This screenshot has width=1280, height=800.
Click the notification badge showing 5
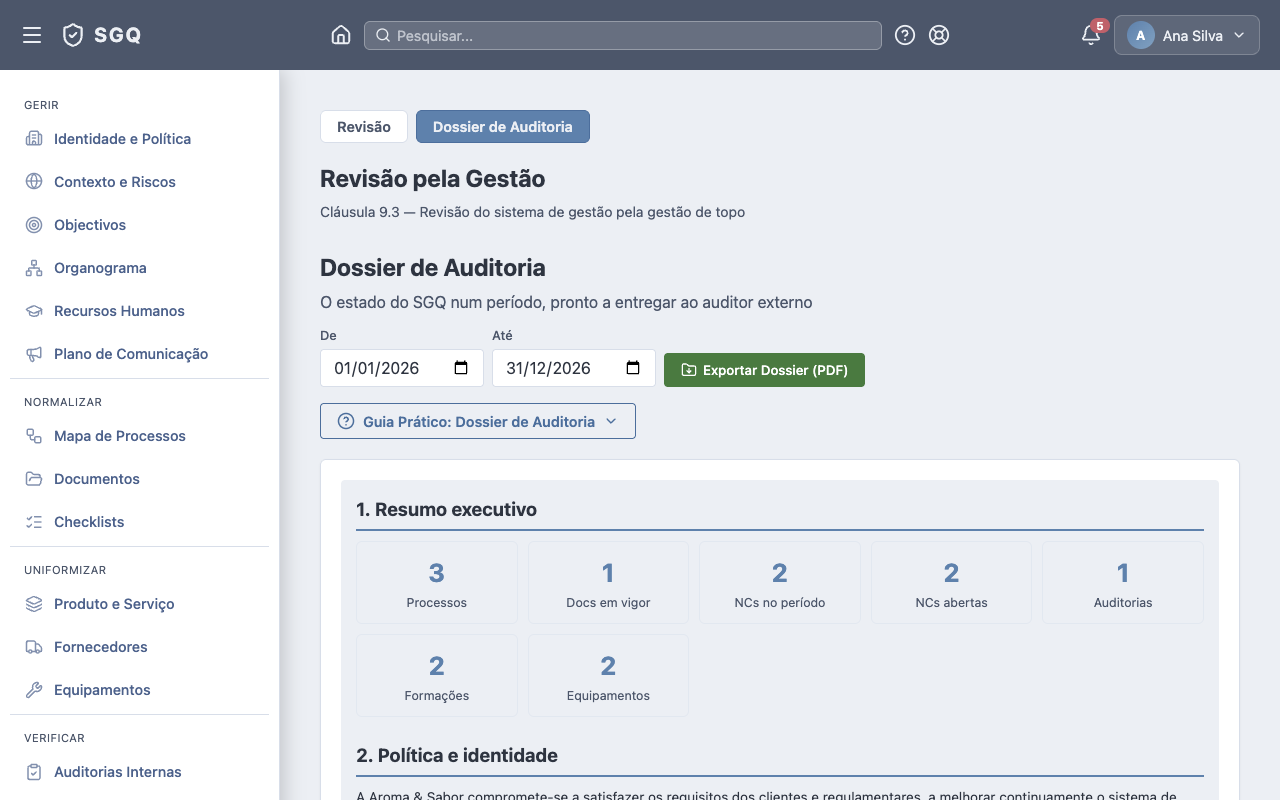(x=1100, y=26)
